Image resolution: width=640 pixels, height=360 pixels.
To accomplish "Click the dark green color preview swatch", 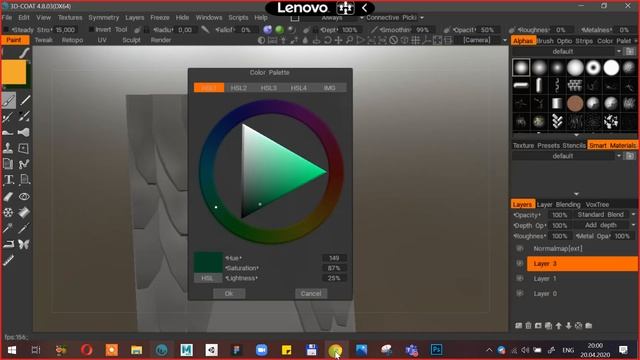I will [x=208, y=262].
